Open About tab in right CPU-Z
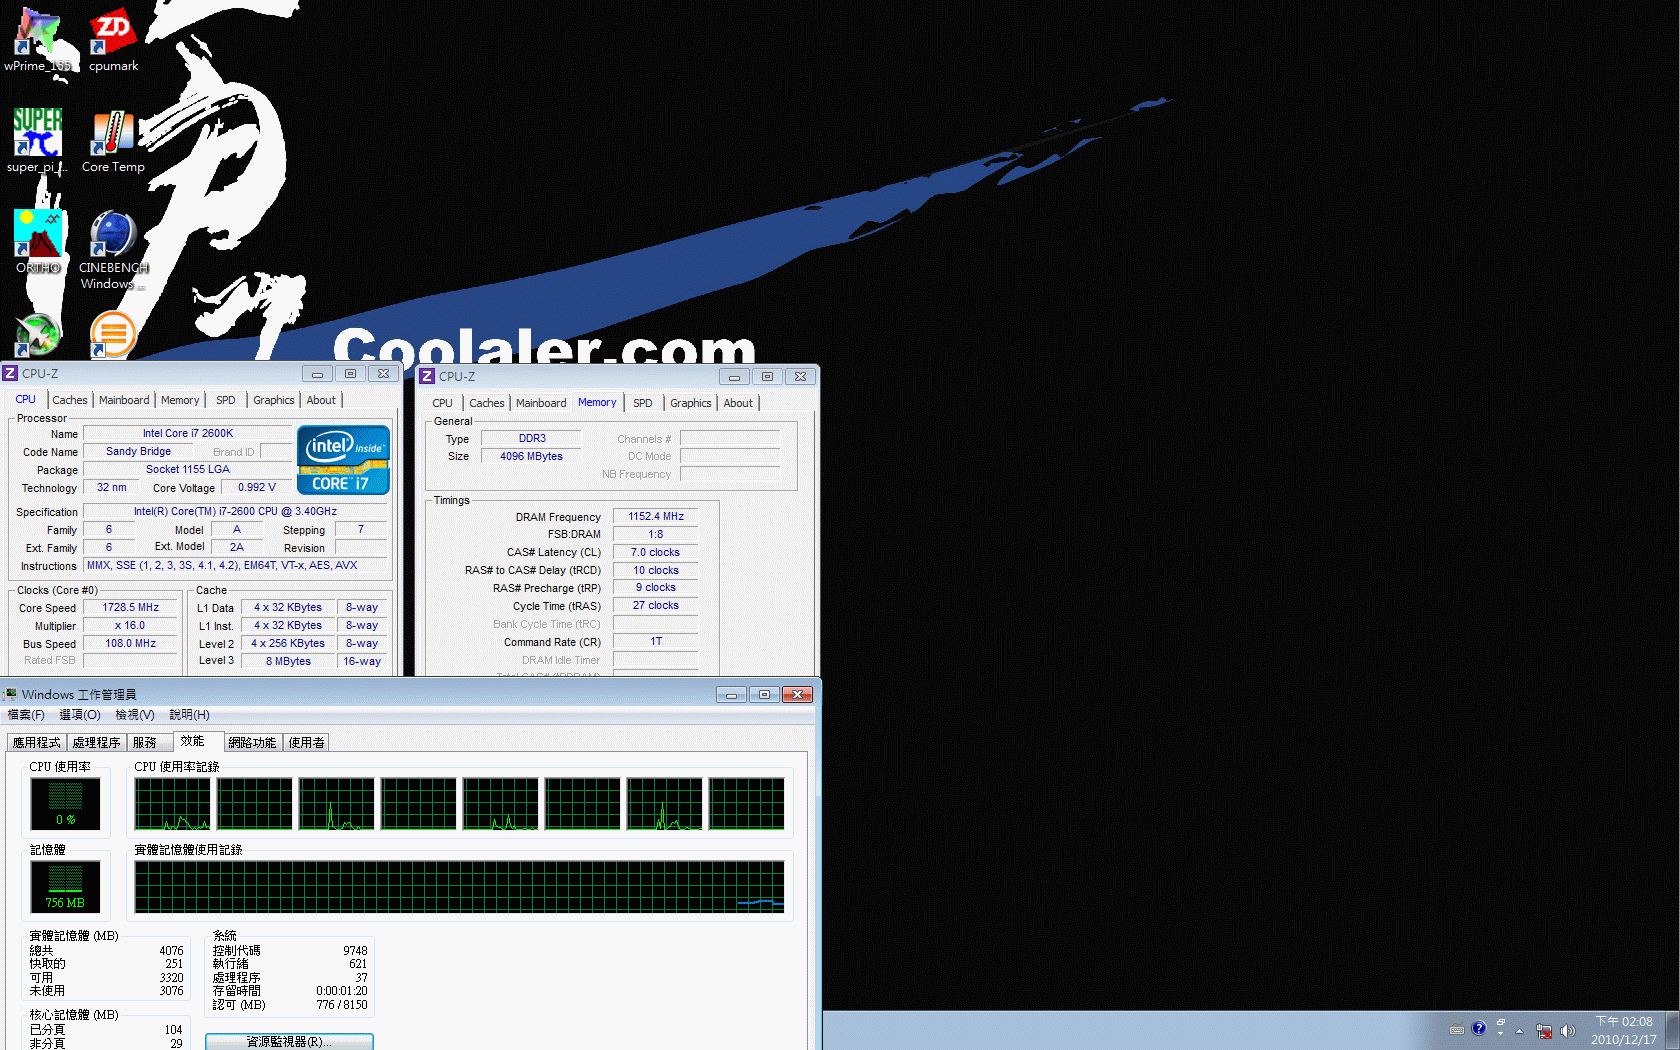The image size is (1680, 1050). pos(738,403)
